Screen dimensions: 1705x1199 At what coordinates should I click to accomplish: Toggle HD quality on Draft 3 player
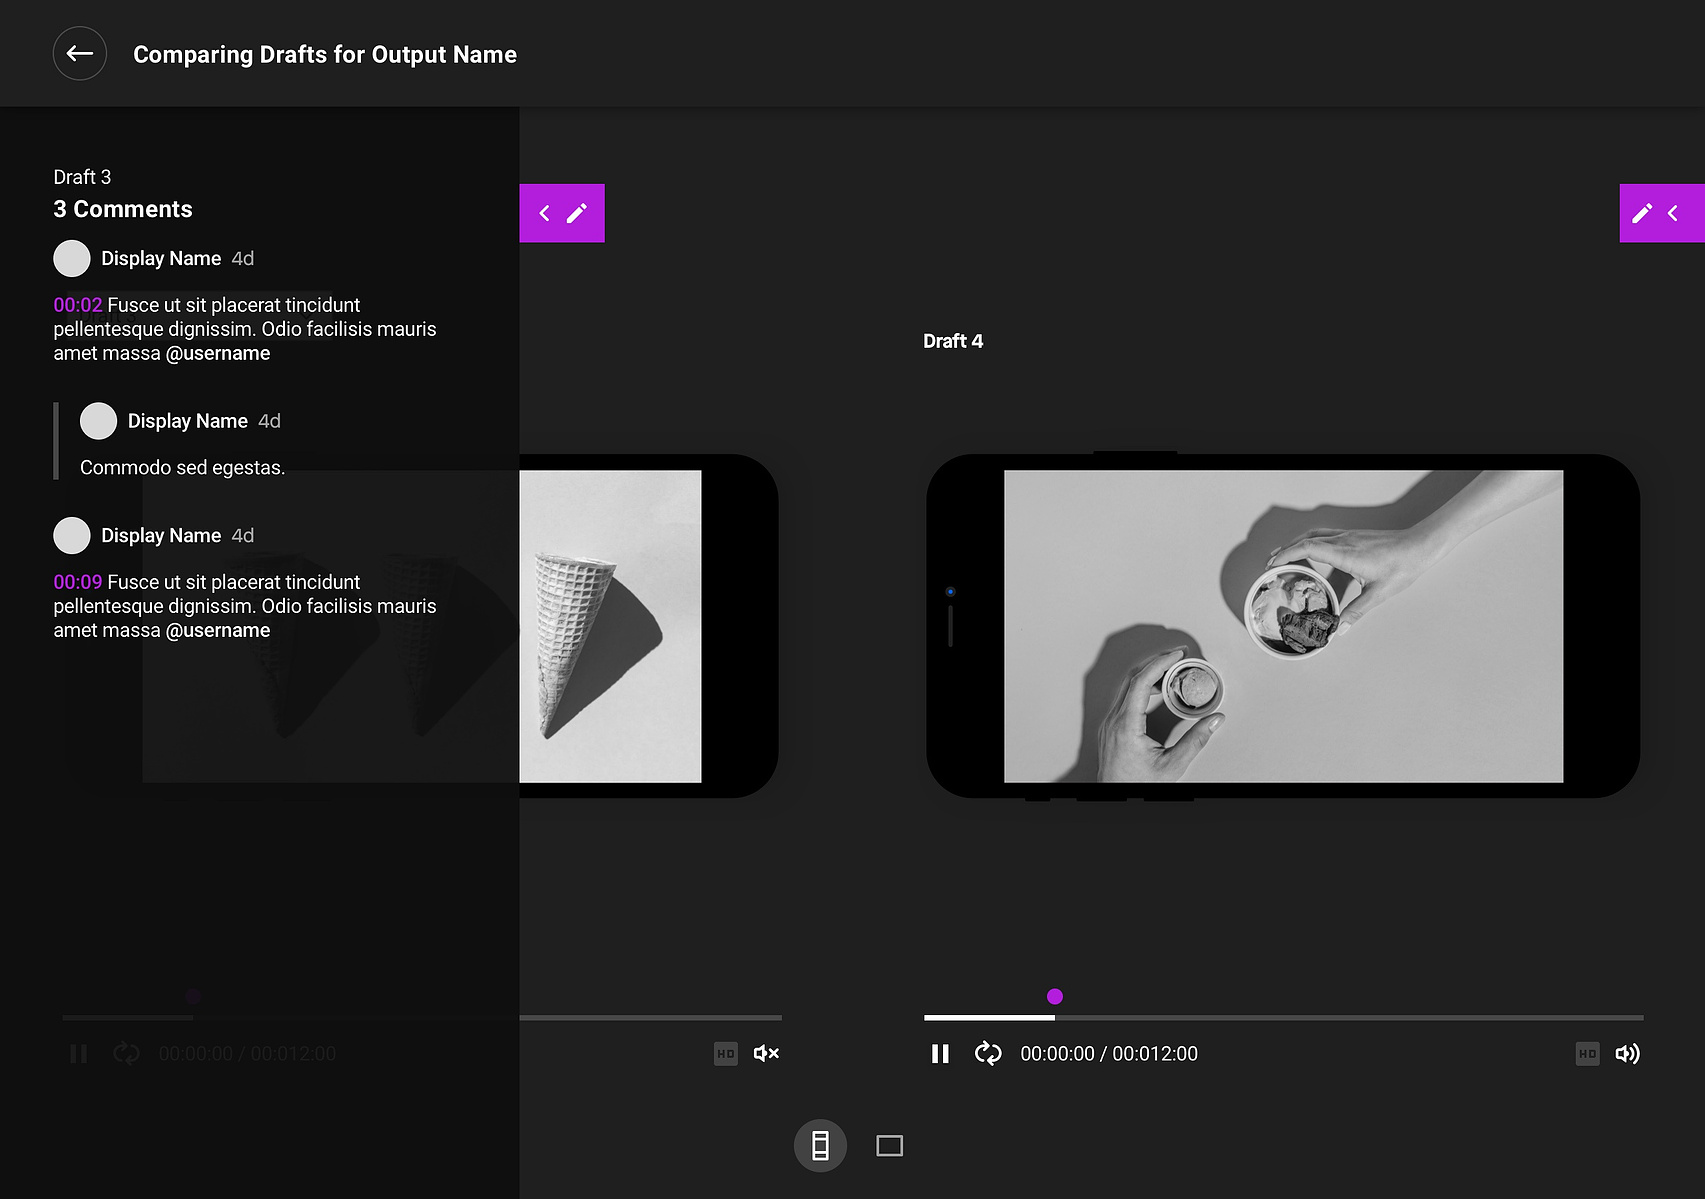tap(726, 1053)
